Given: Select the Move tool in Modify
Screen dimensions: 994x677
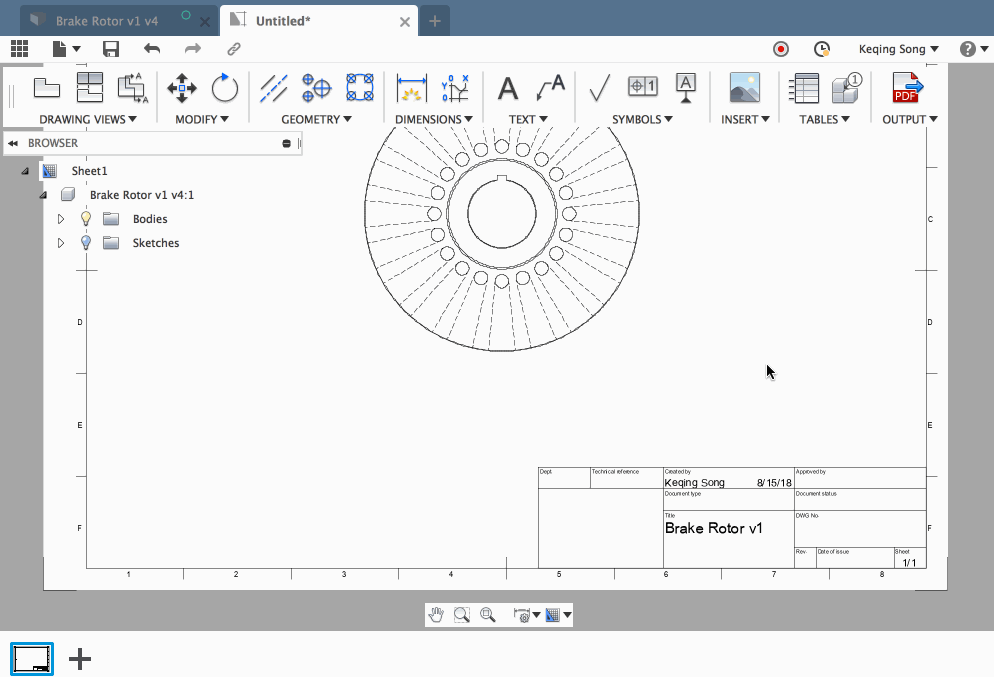Looking at the screenshot, I should (x=182, y=88).
